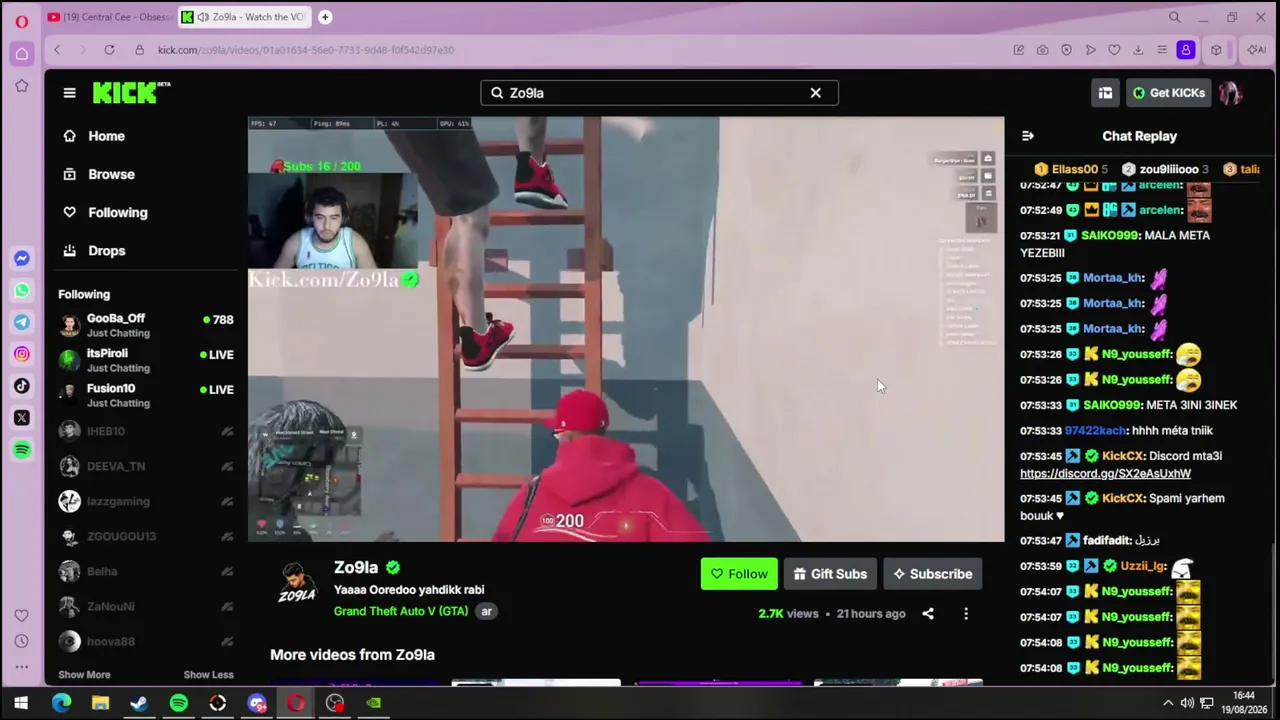Open Opera sidebar Home start page

point(21,54)
